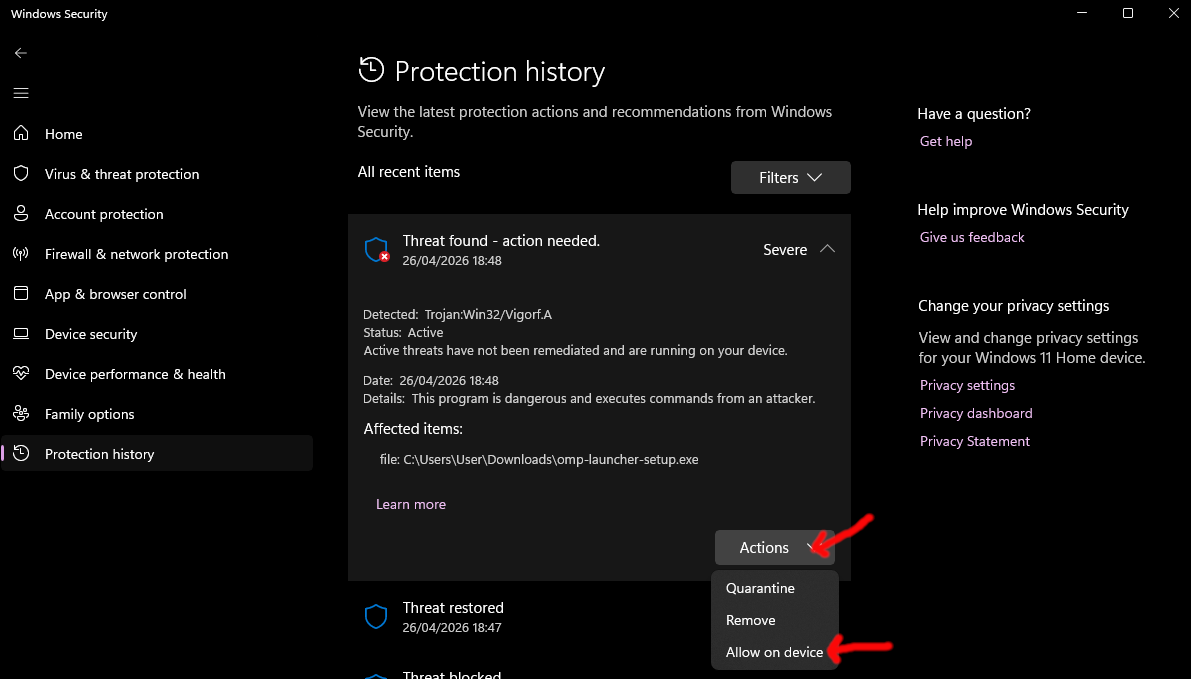Click the back arrow icon
This screenshot has height=679, width=1191.
coord(21,52)
